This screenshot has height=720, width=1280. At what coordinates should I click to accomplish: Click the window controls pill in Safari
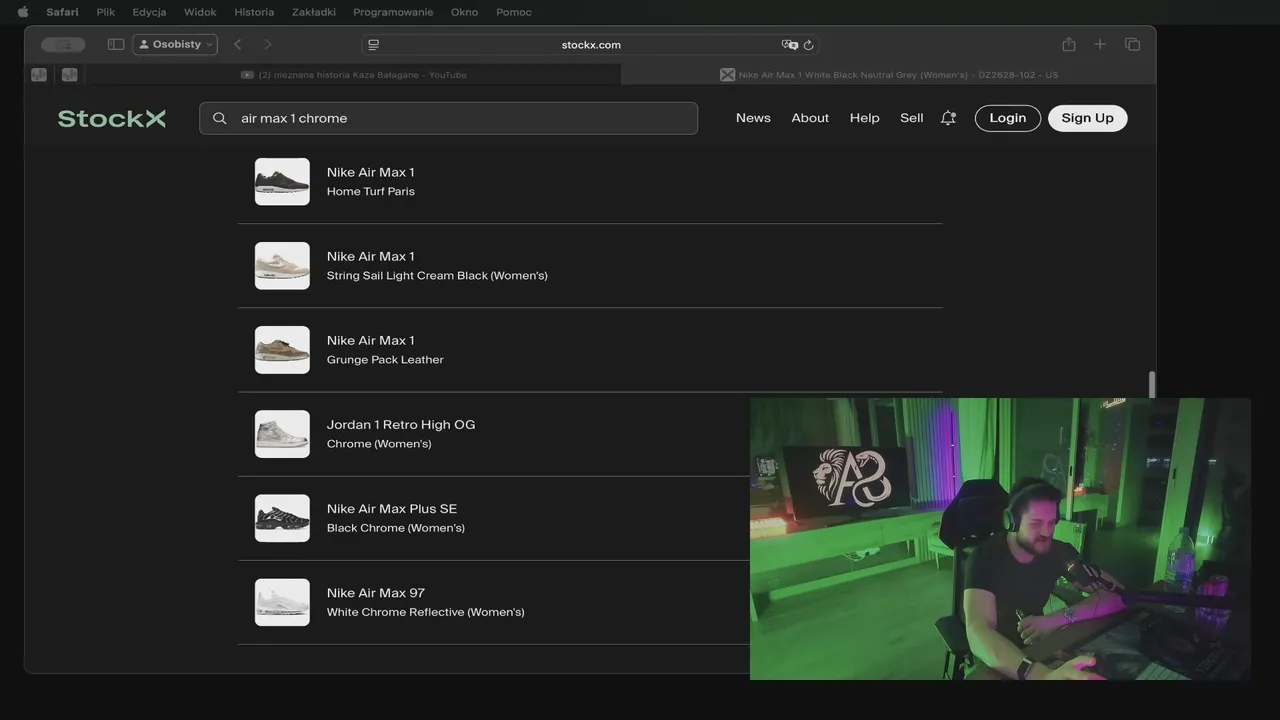63,44
